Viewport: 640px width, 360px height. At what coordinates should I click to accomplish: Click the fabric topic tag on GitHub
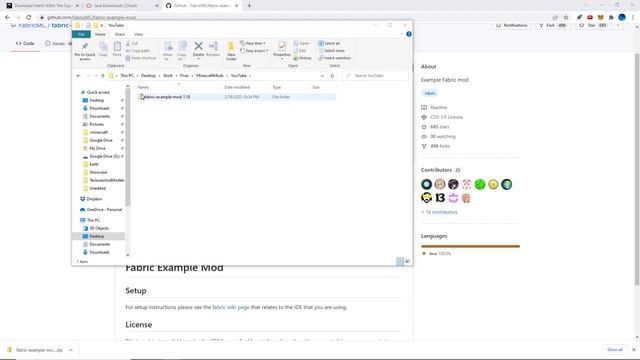pos(429,93)
